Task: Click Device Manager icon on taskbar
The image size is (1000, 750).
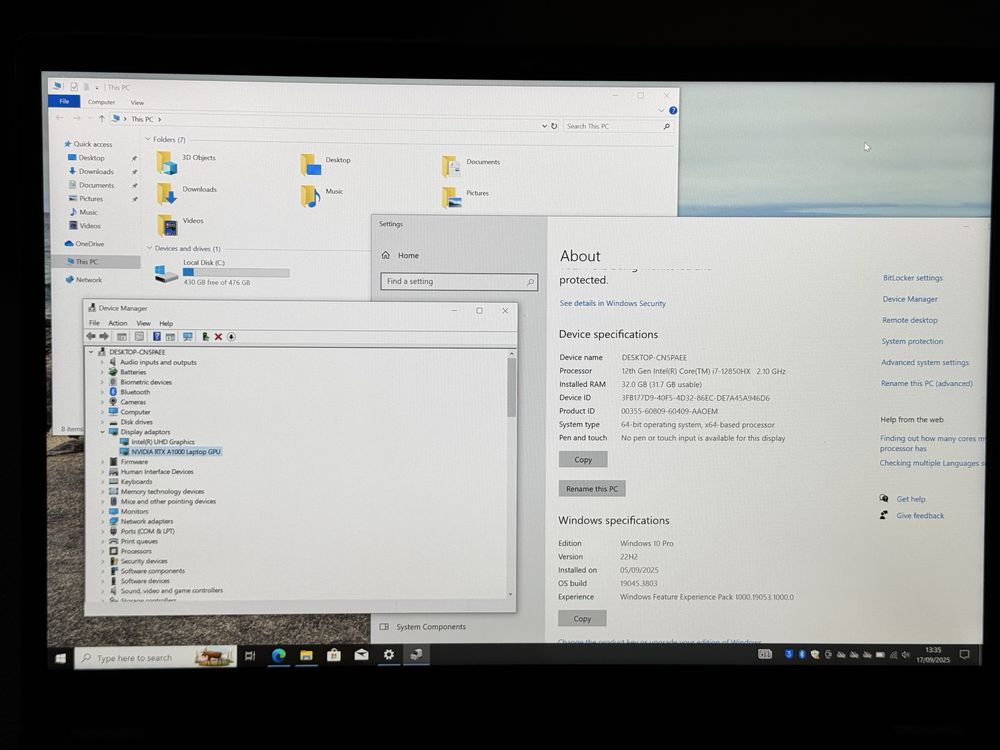Action: 416,655
